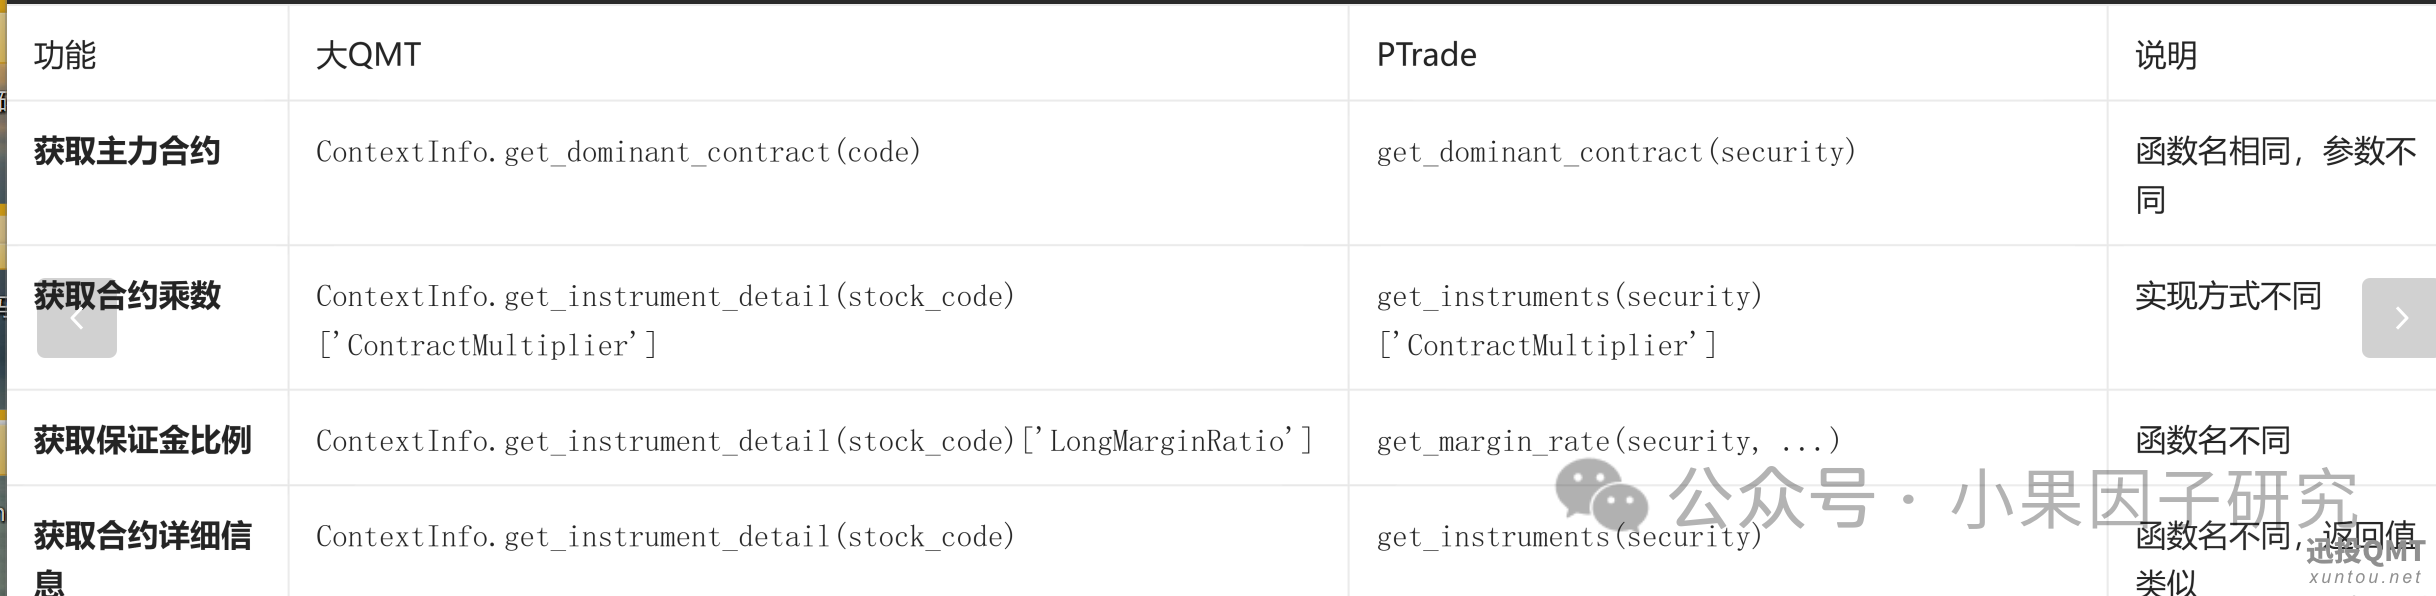
Task: Click the 实现方式不同 description cell
Action: [2228, 296]
